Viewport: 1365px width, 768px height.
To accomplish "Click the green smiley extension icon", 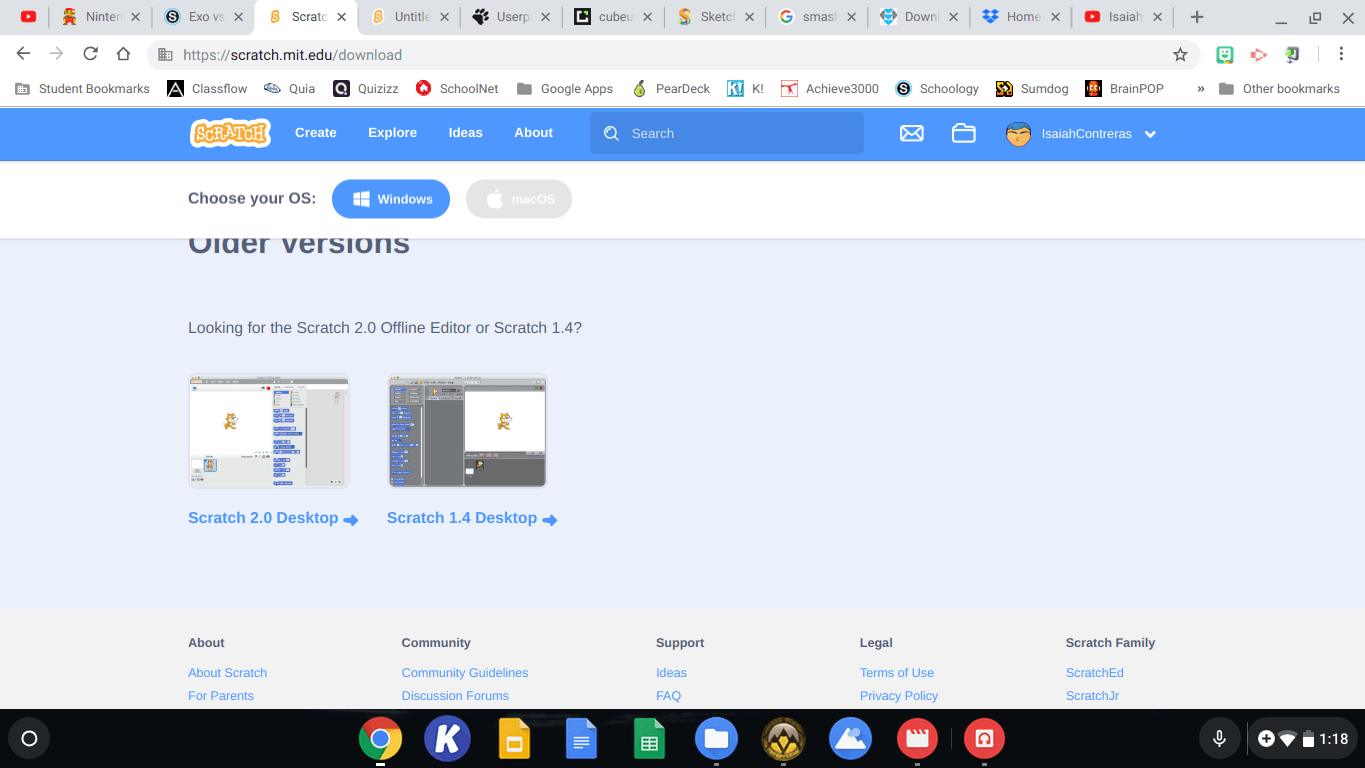I will [x=1224, y=55].
